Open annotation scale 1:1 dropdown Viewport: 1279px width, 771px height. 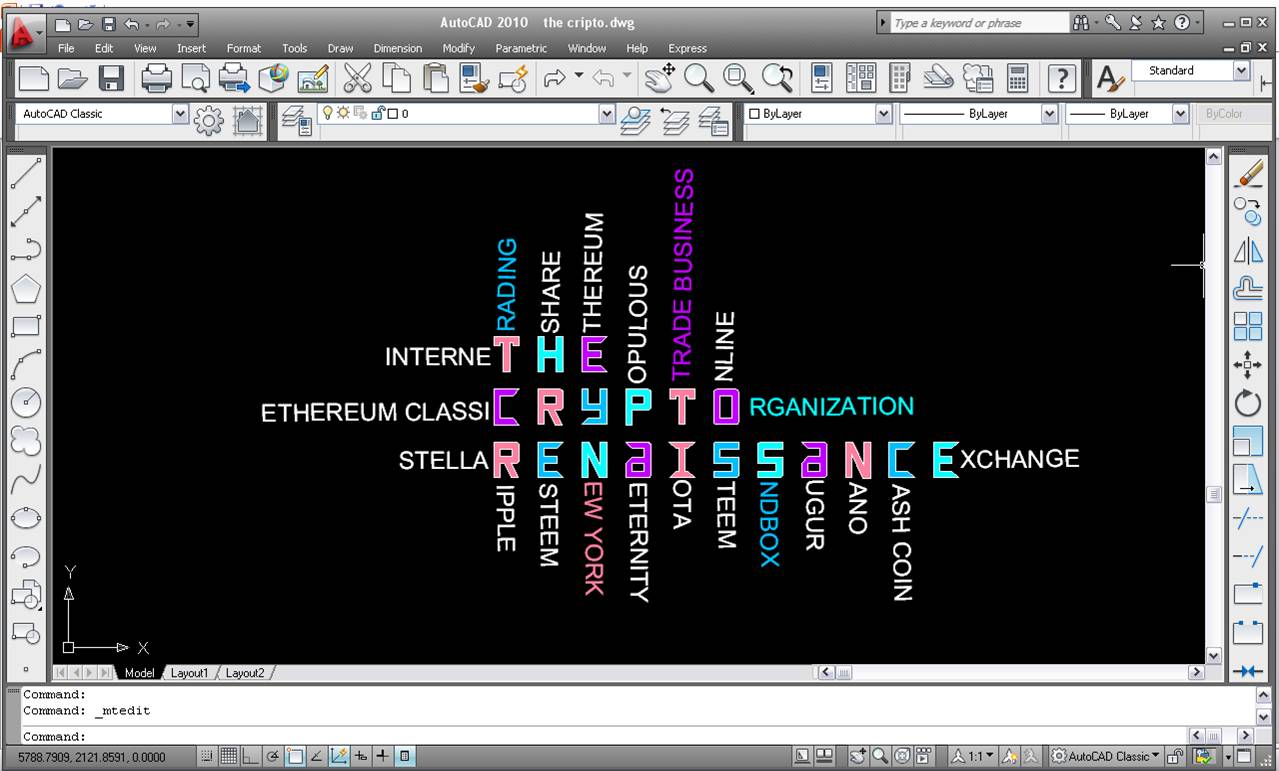point(972,757)
